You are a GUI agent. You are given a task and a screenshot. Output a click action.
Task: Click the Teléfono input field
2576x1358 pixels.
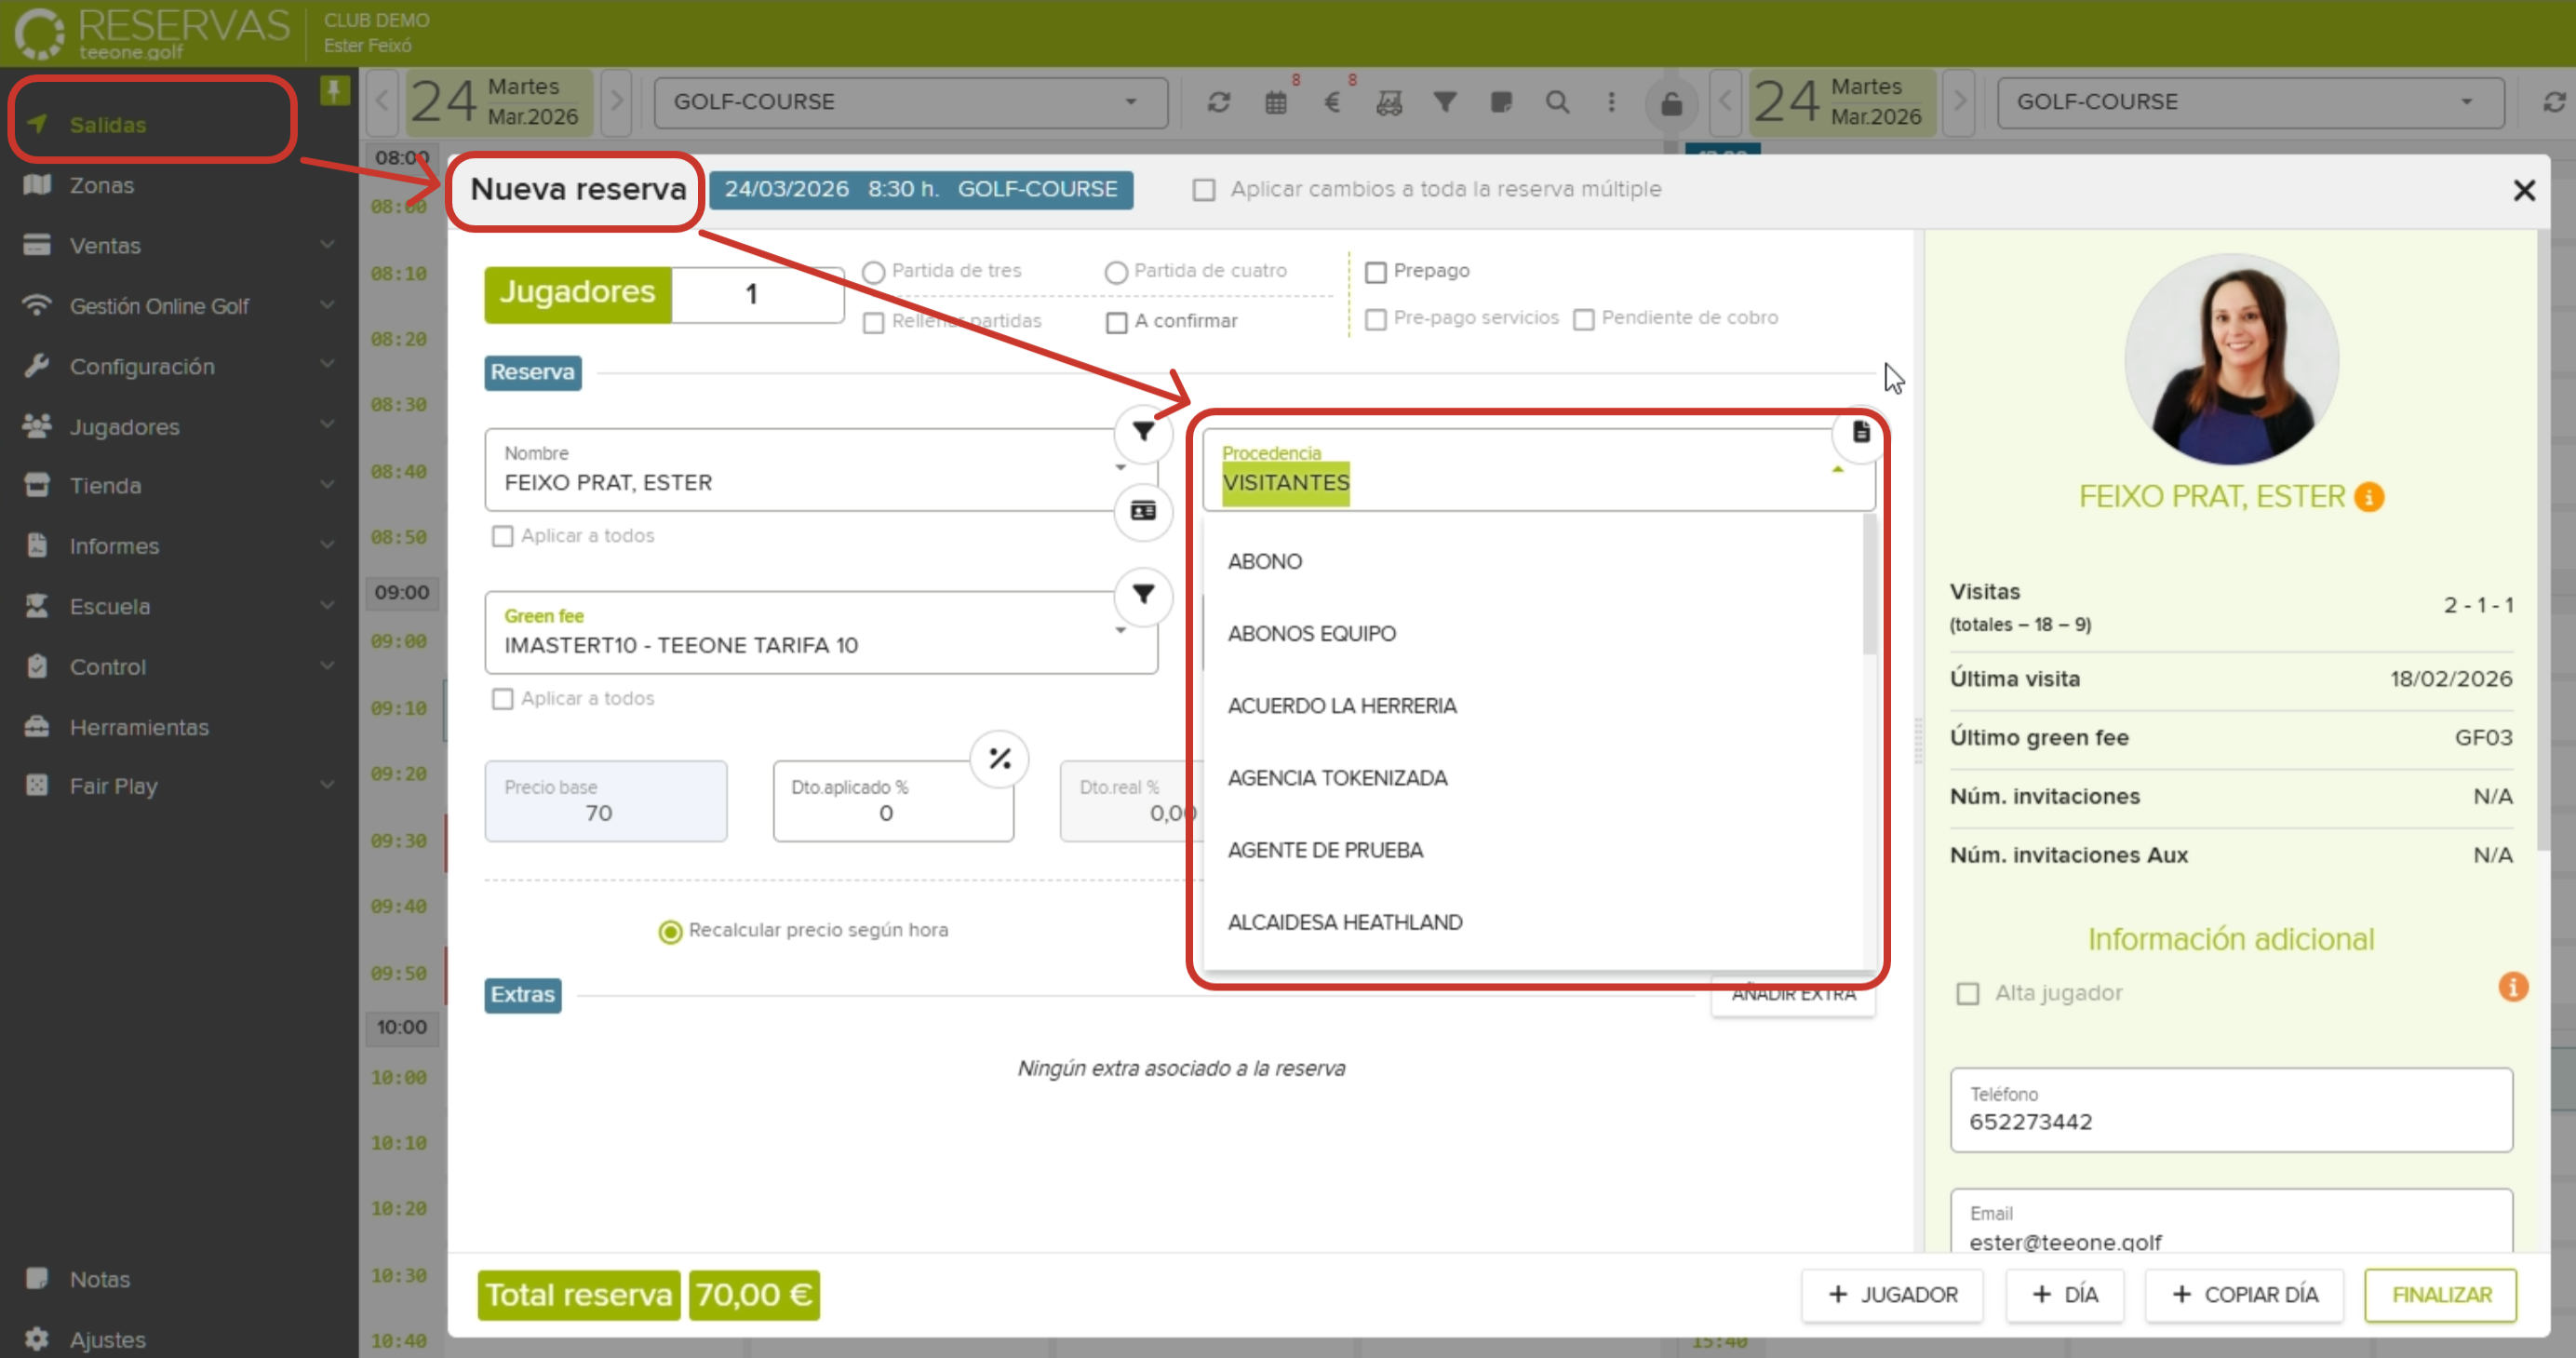(x=2231, y=1110)
